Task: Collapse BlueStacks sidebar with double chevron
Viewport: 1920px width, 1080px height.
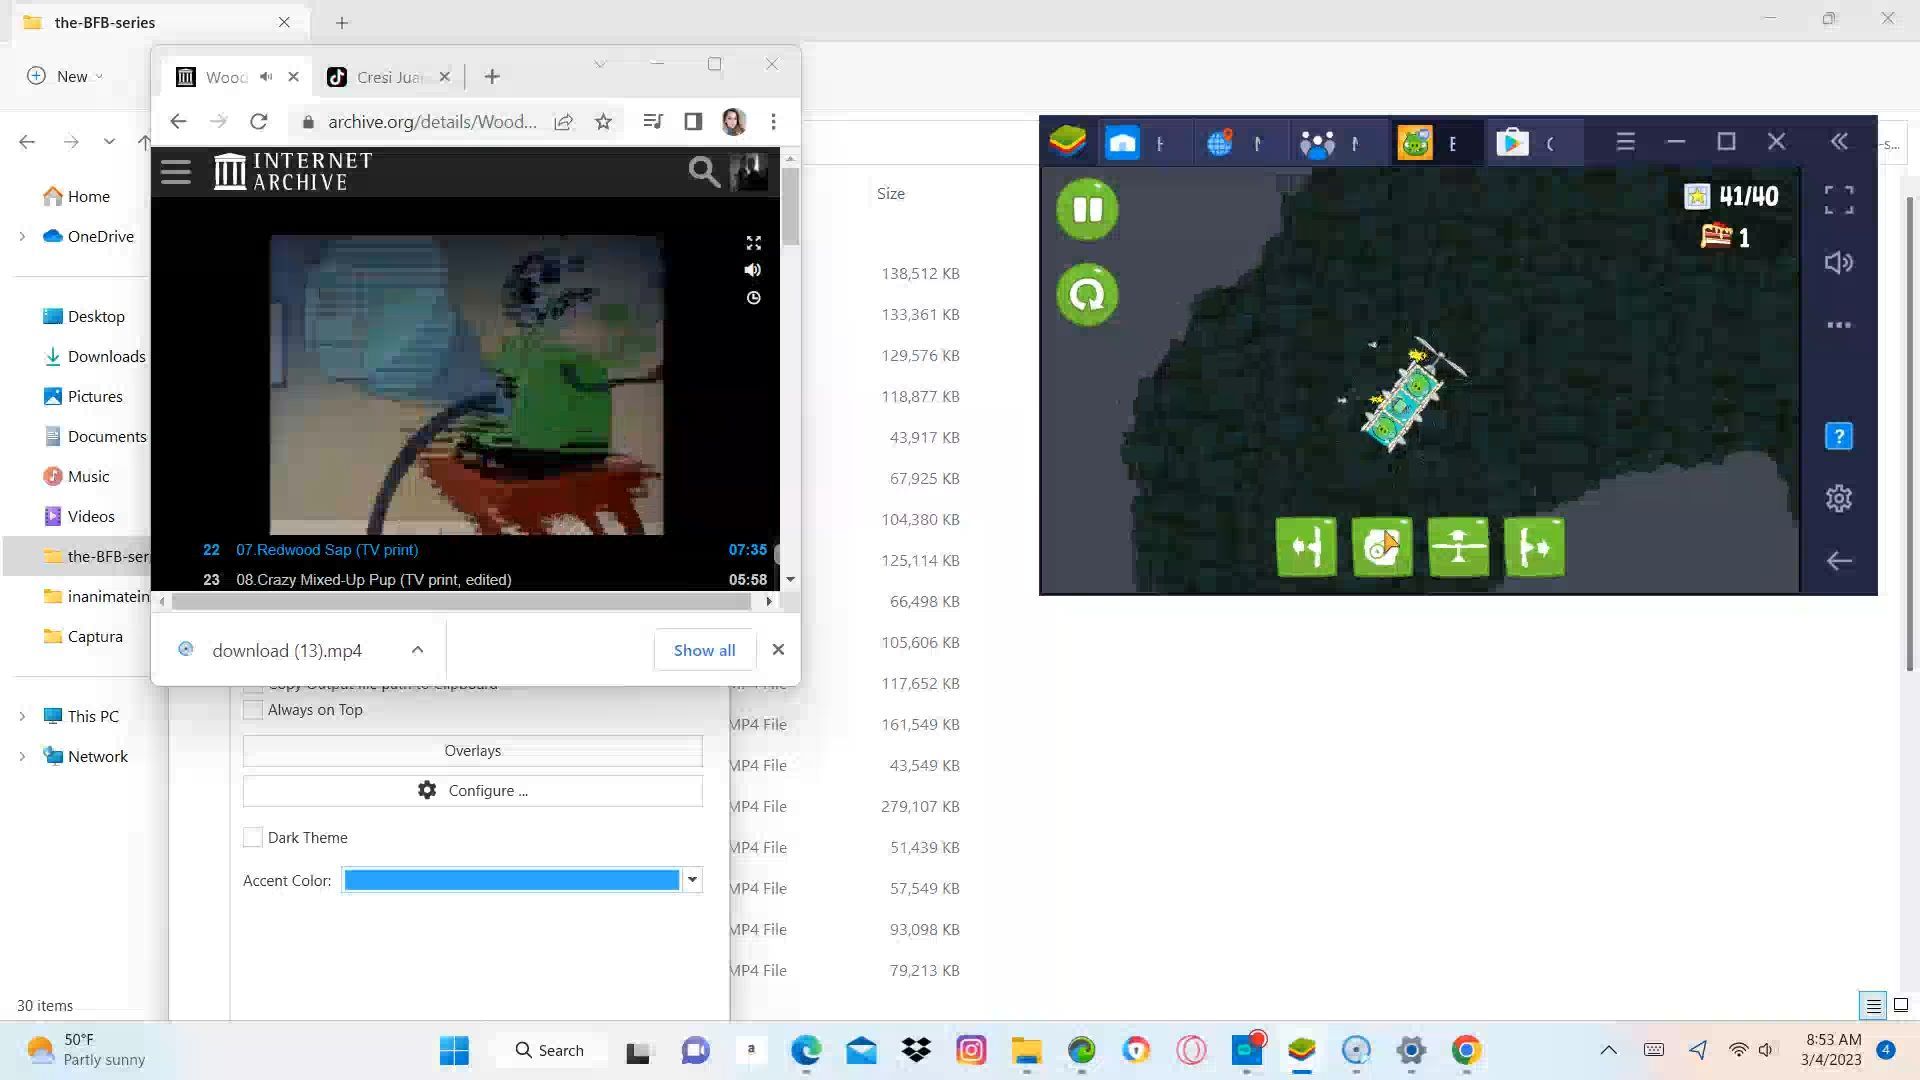Action: (x=1838, y=142)
